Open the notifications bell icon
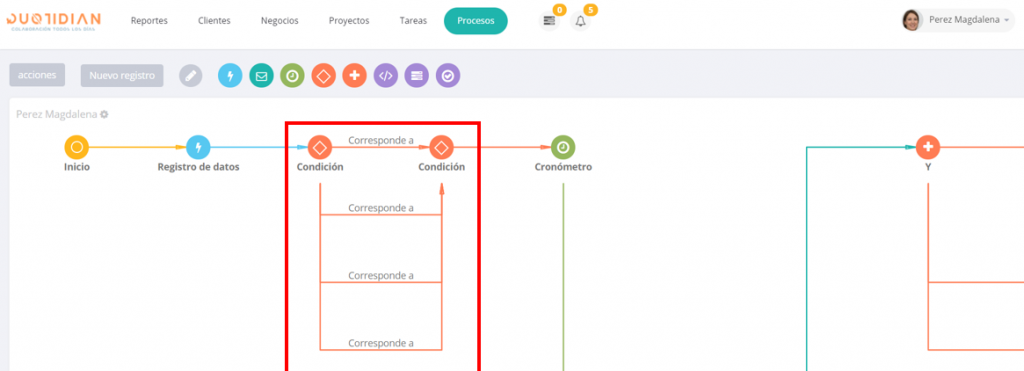The image size is (1024, 371). point(581,21)
